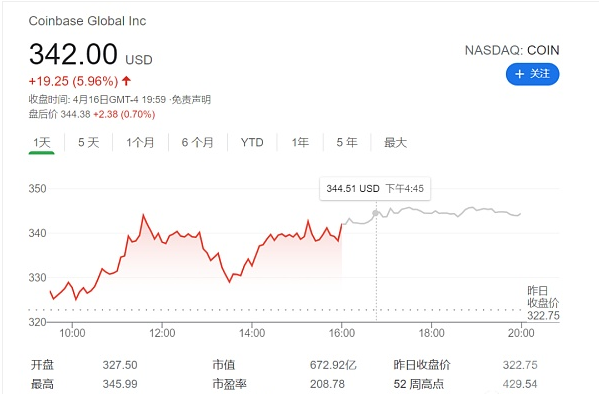Click the 344.51 USD price tooltip
Image resolution: width=599 pixels, height=394 pixels.
click(375, 188)
